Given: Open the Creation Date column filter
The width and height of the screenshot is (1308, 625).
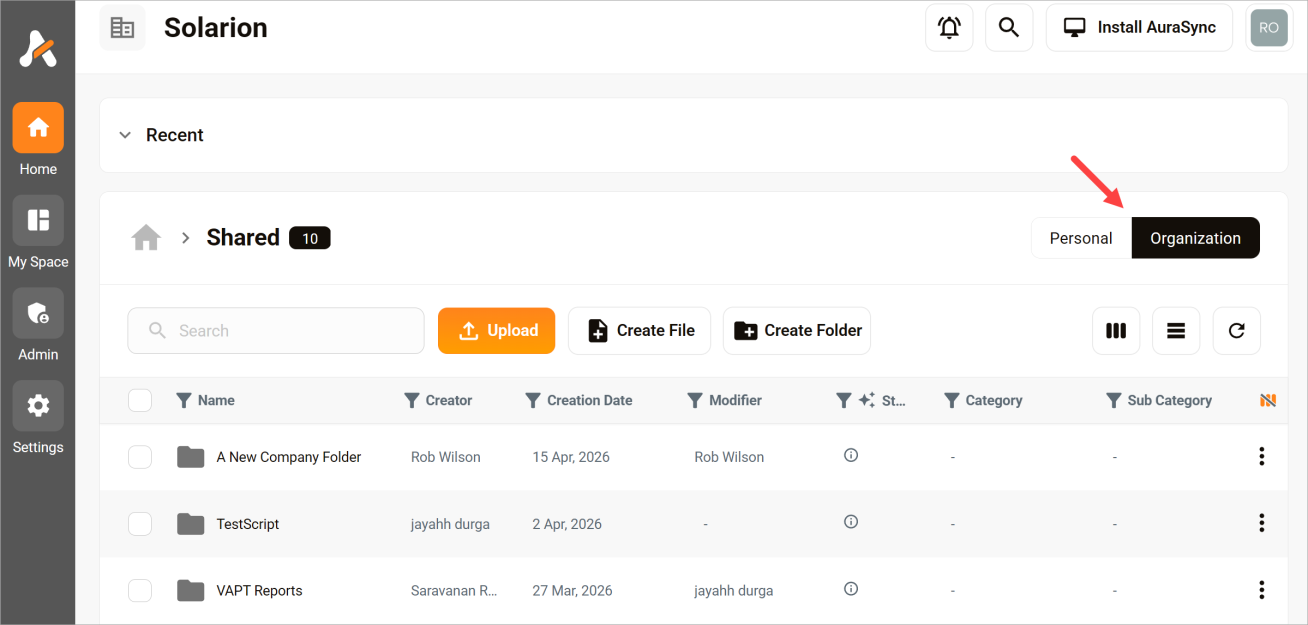Looking at the screenshot, I should pyautogui.click(x=533, y=400).
